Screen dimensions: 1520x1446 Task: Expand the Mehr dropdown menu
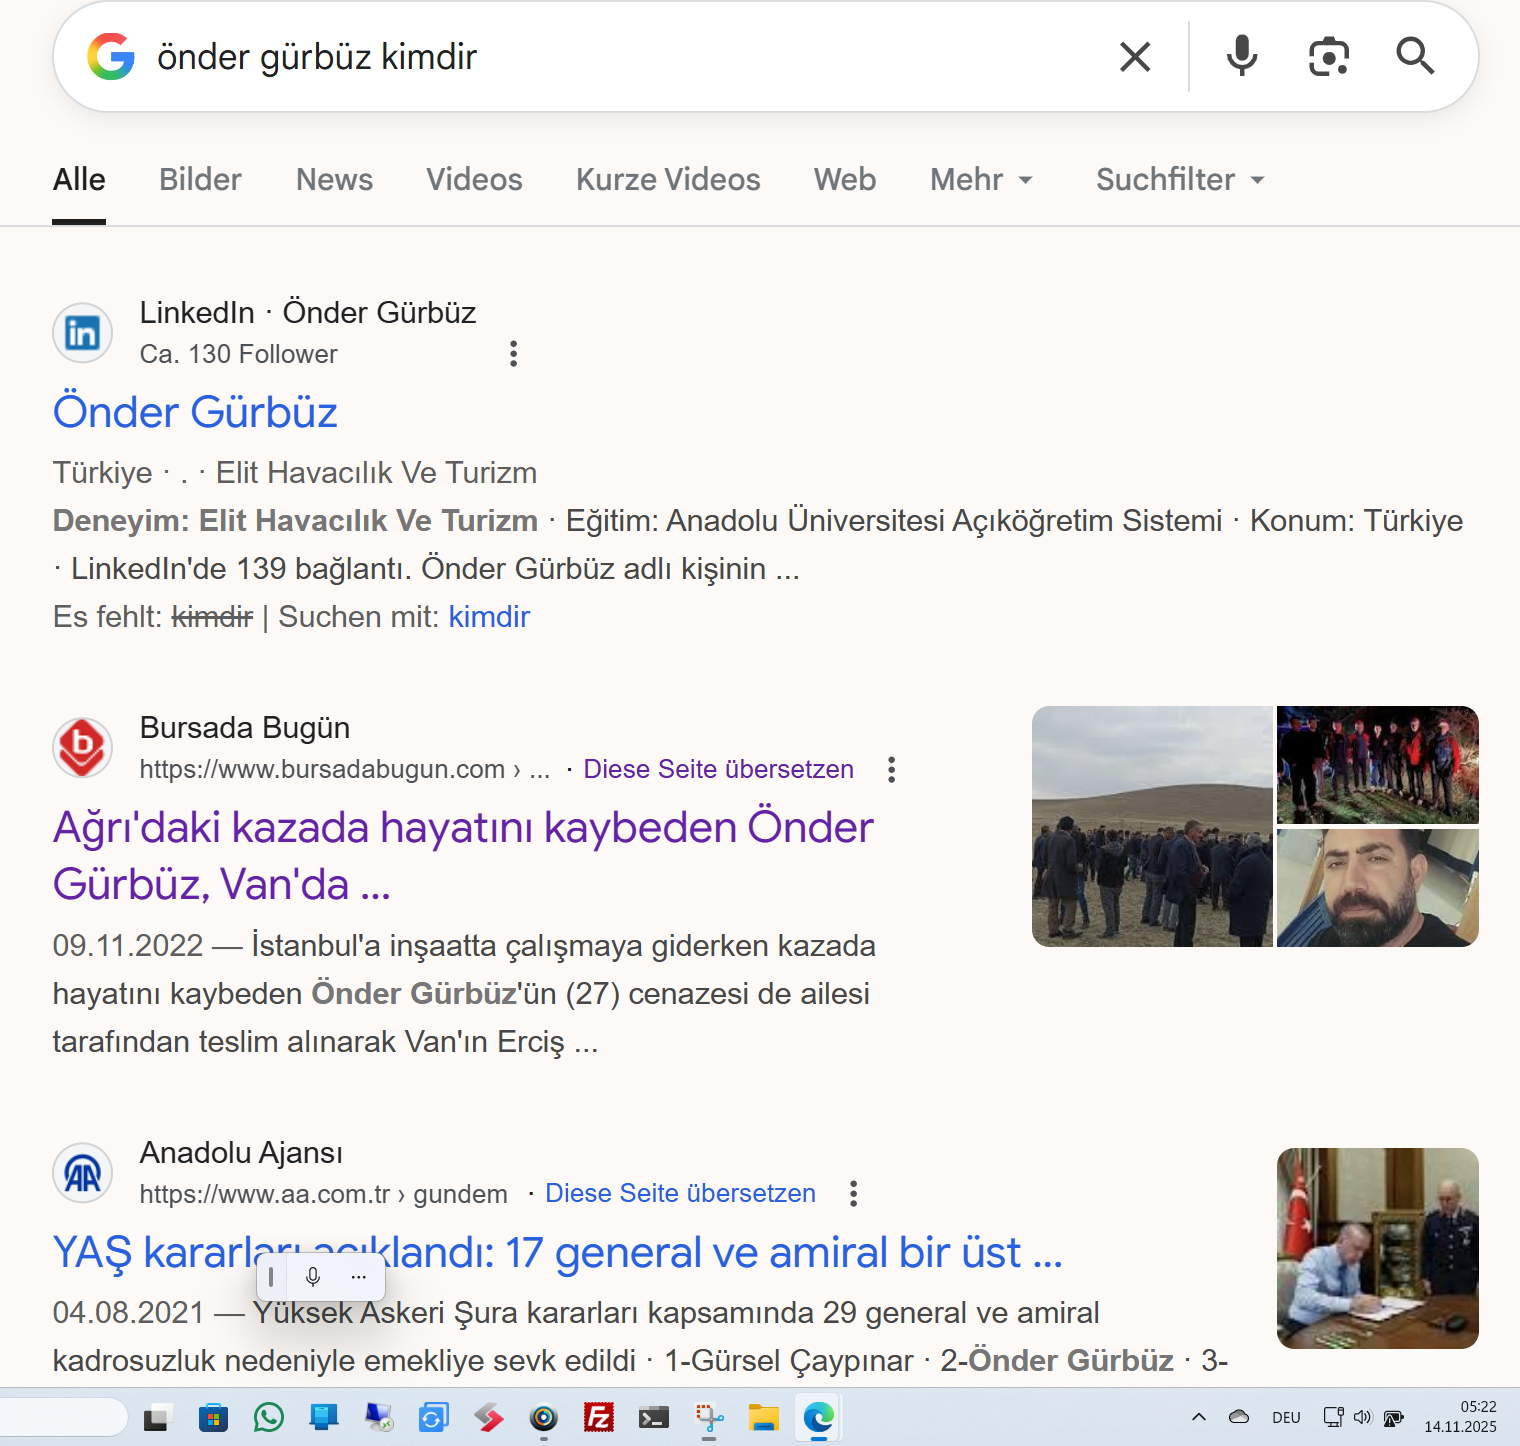[980, 180]
